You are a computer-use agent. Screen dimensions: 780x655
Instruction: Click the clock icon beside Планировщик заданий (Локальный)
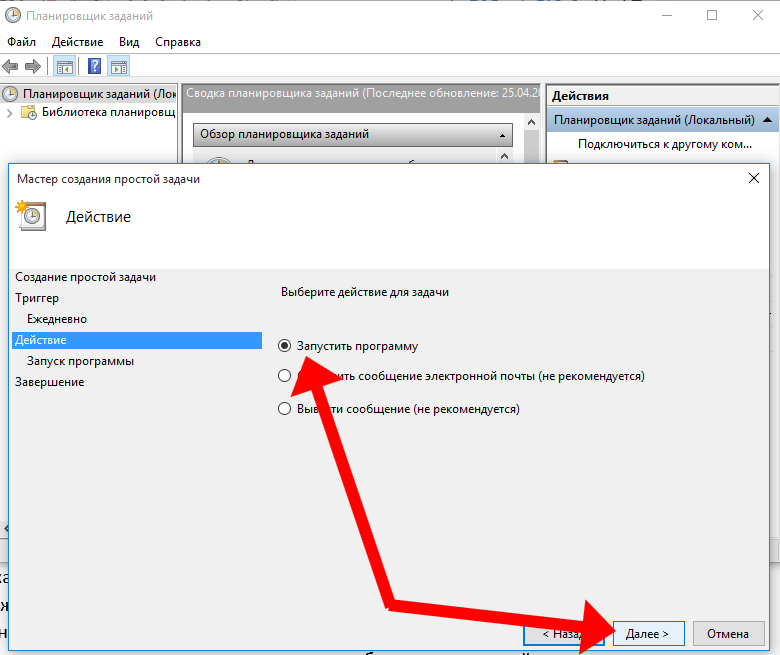11,94
